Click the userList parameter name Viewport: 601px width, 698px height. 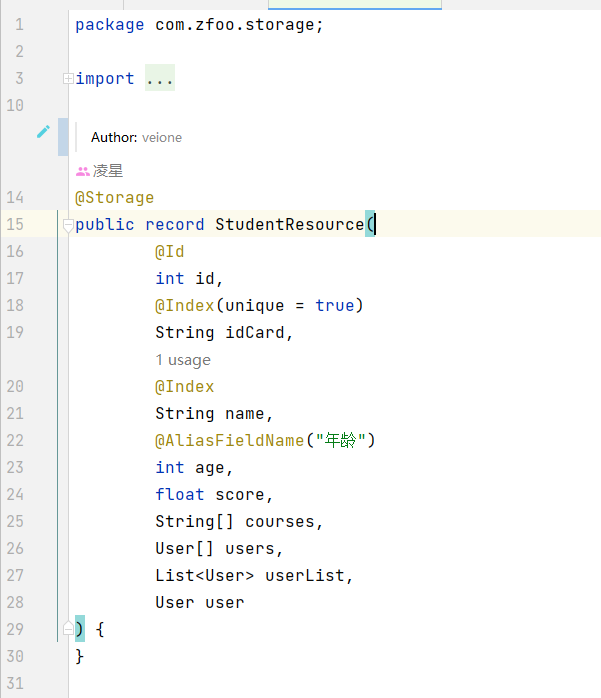tap(305, 576)
